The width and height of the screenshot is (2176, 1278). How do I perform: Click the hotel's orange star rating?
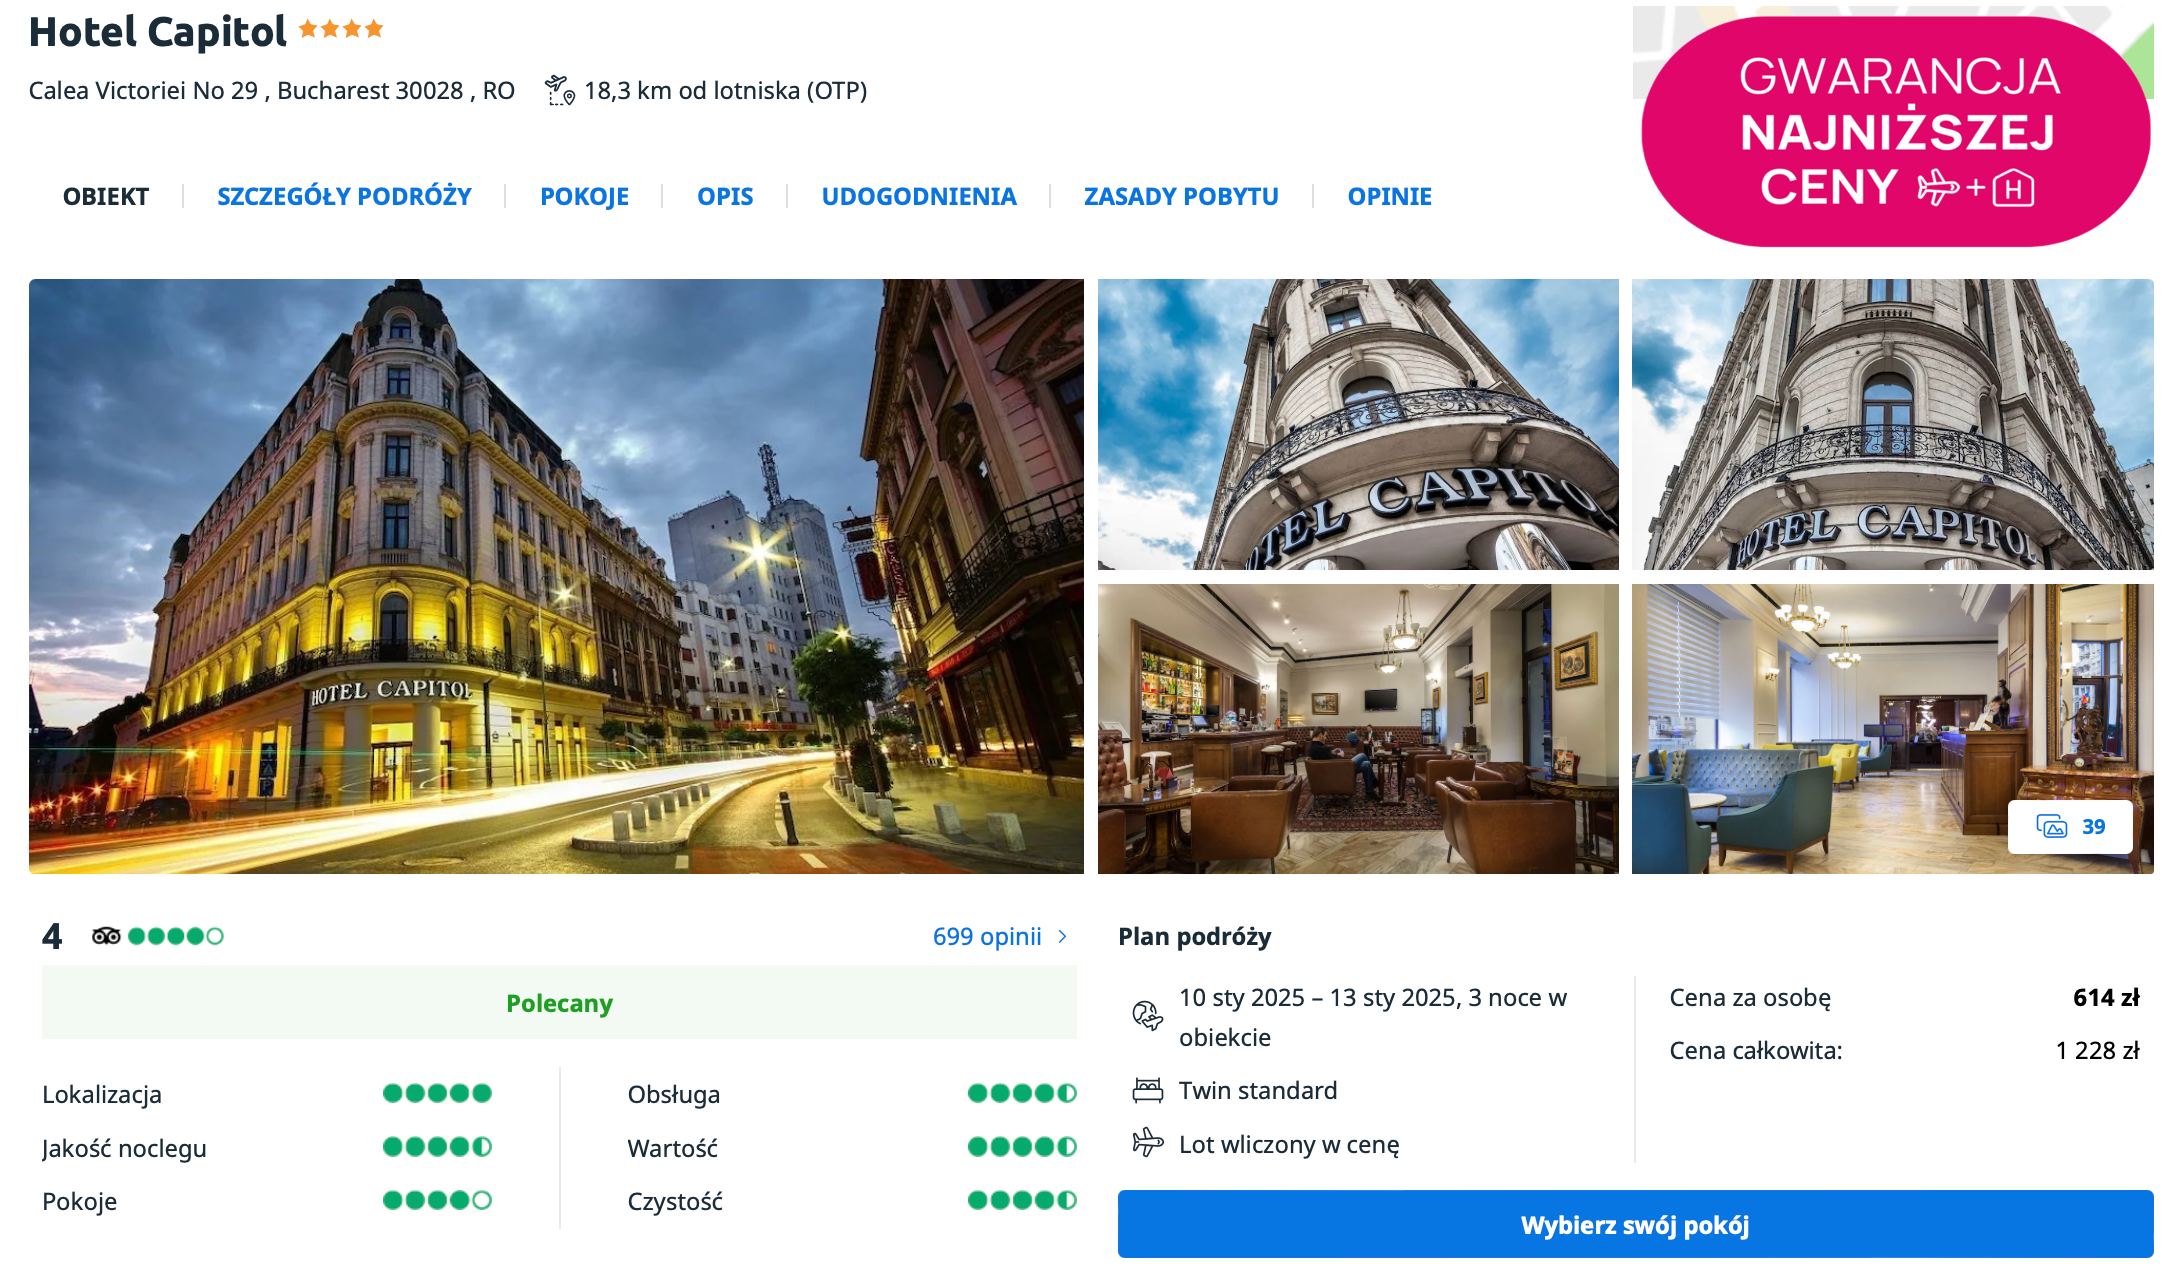pyautogui.click(x=341, y=29)
